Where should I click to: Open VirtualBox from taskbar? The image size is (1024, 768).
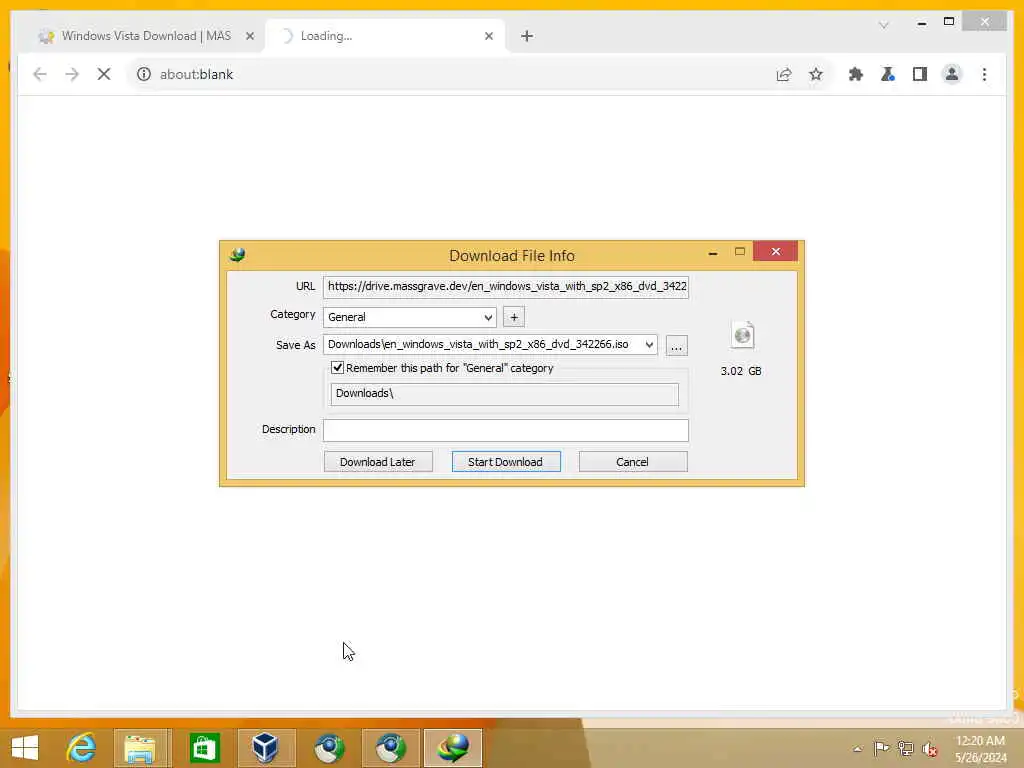point(266,748)
